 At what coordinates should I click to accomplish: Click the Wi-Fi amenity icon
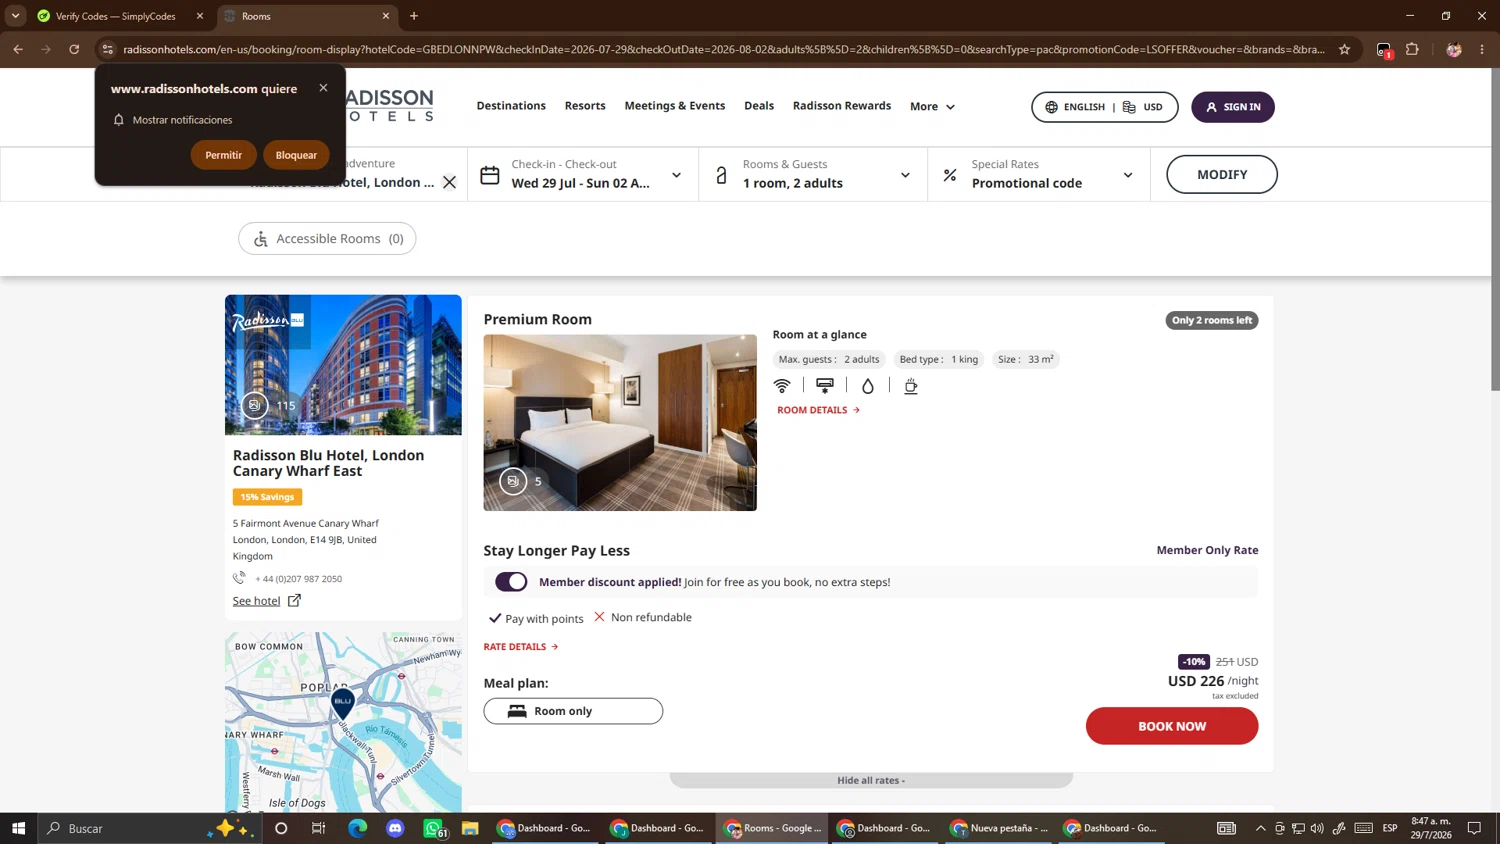coord(782,386)
